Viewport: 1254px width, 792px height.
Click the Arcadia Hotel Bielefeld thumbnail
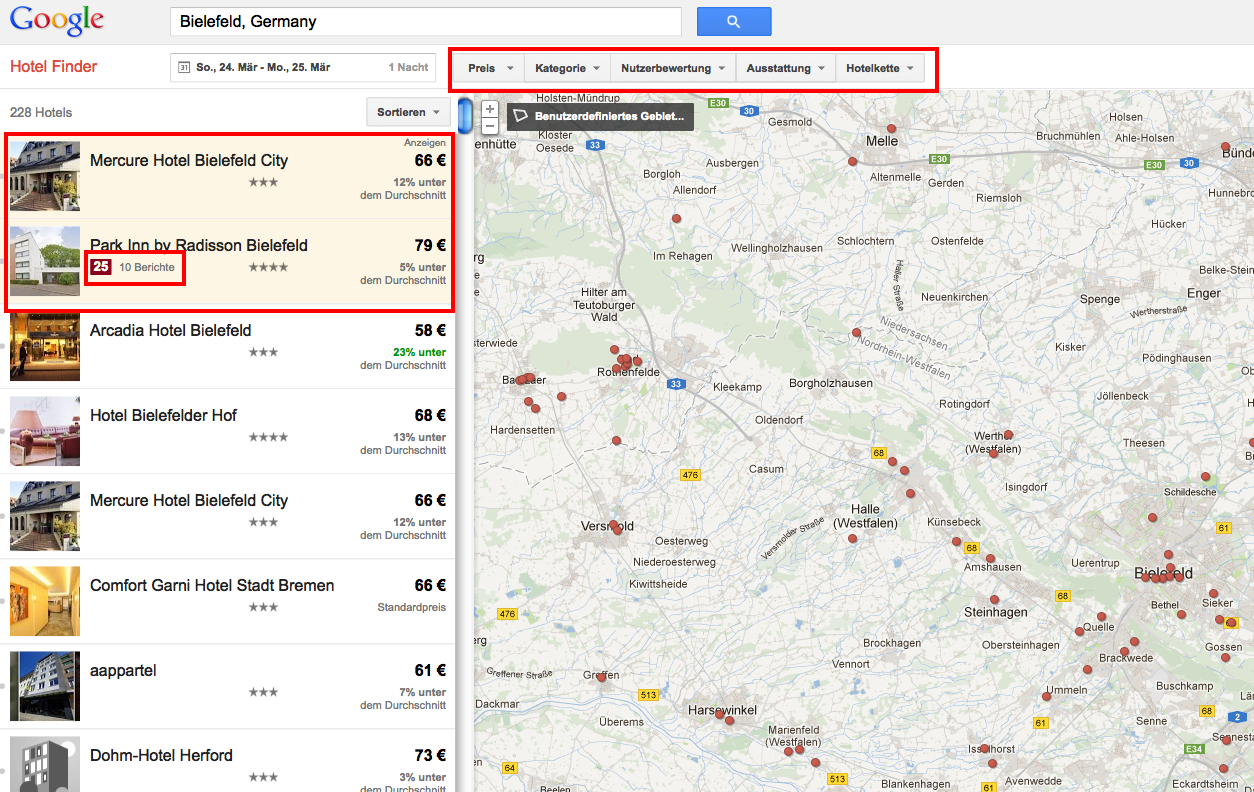point(45,346)
